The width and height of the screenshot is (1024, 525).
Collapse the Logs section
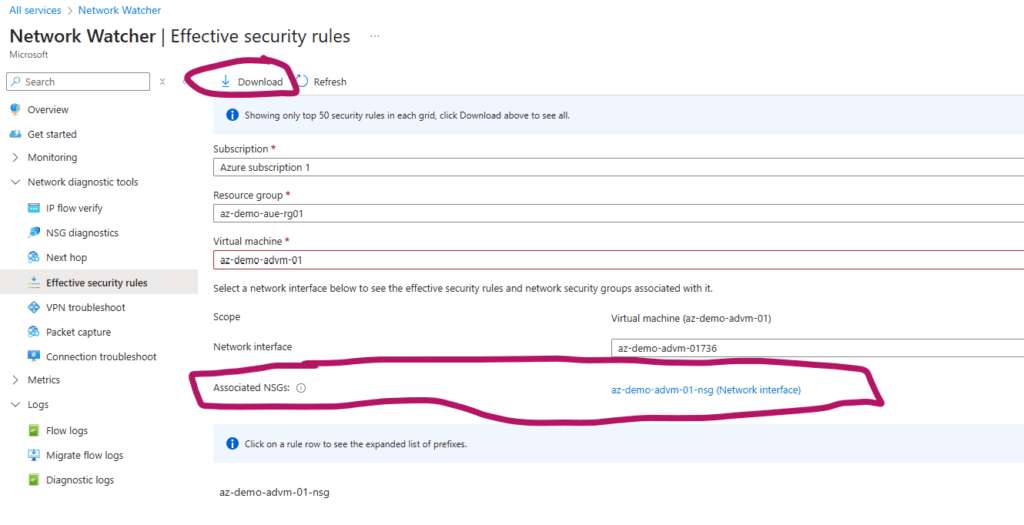point(15,405)
